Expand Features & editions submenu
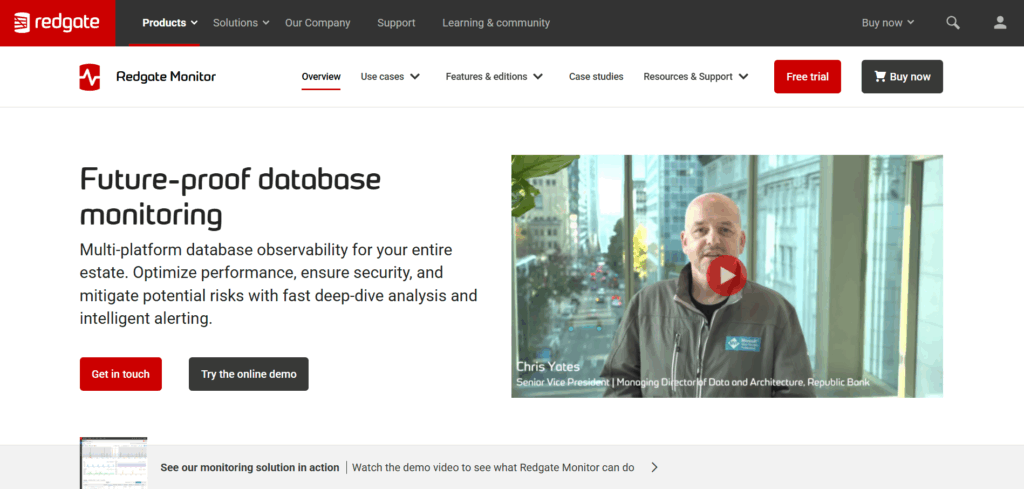Viewport: 1024px width, 489px height. pyautogui.click(x=494, y=77)
